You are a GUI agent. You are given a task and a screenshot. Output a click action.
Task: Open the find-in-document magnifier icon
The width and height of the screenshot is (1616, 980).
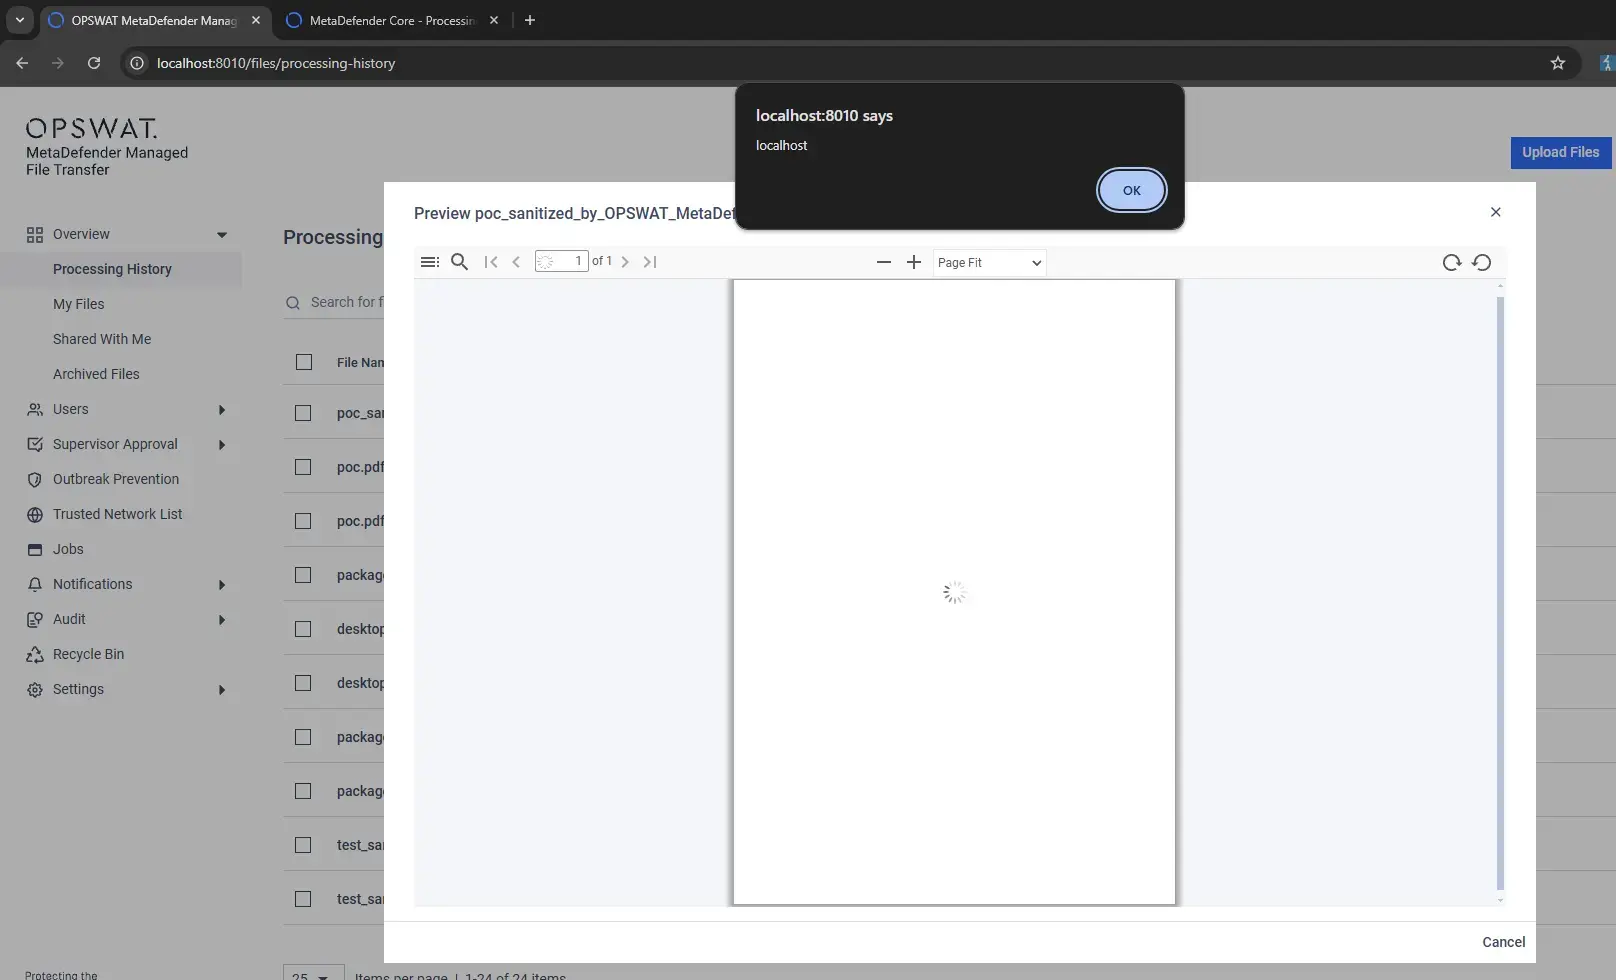pyautogui.click(x=459, y=262)
